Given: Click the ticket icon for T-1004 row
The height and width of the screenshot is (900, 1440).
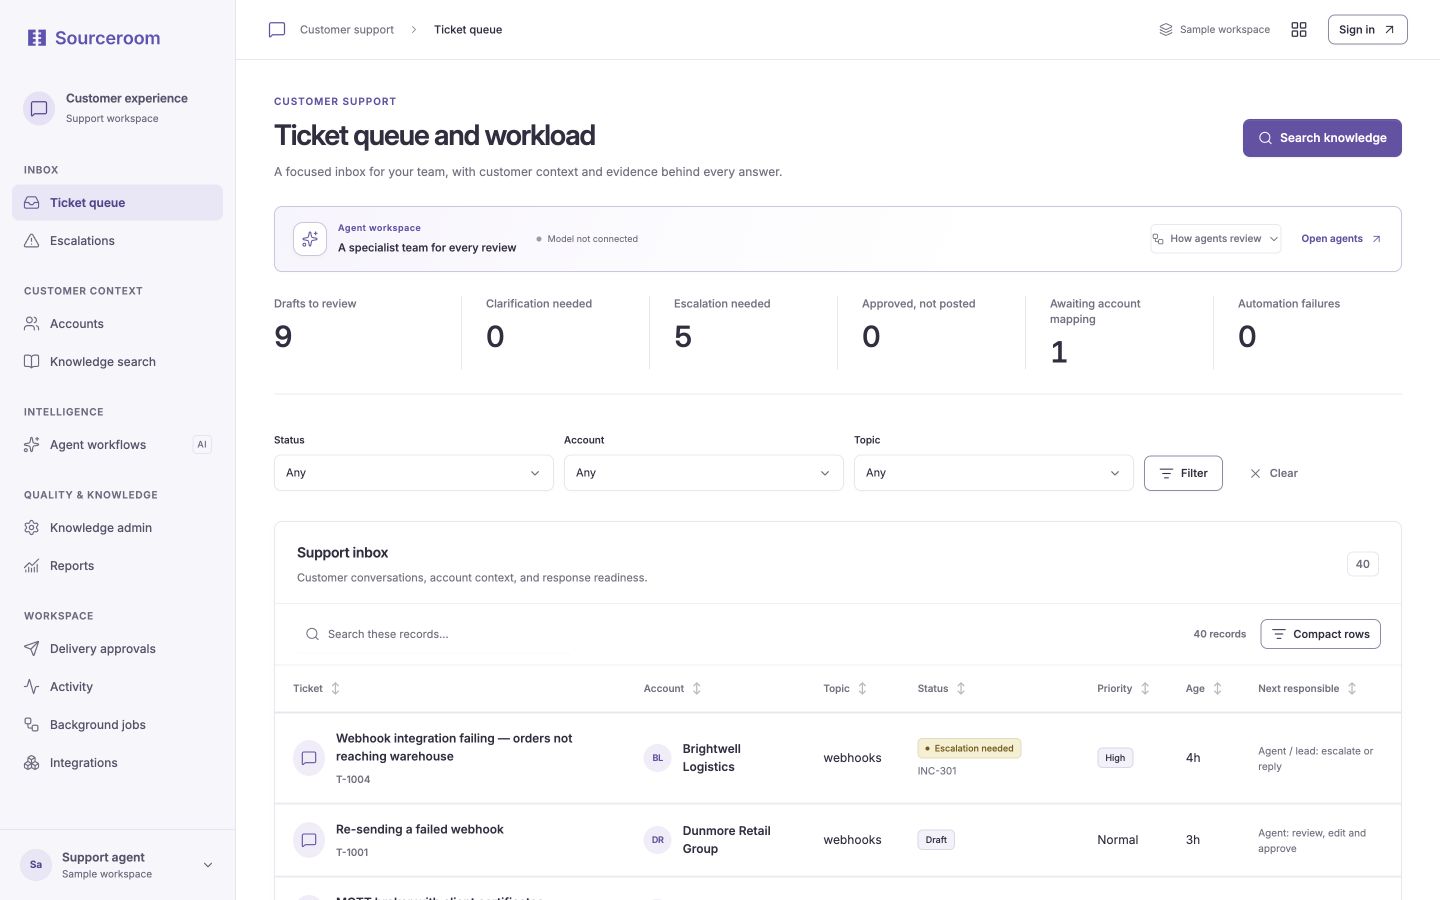Looking at the screenshot, I should (x=309, y=758).
